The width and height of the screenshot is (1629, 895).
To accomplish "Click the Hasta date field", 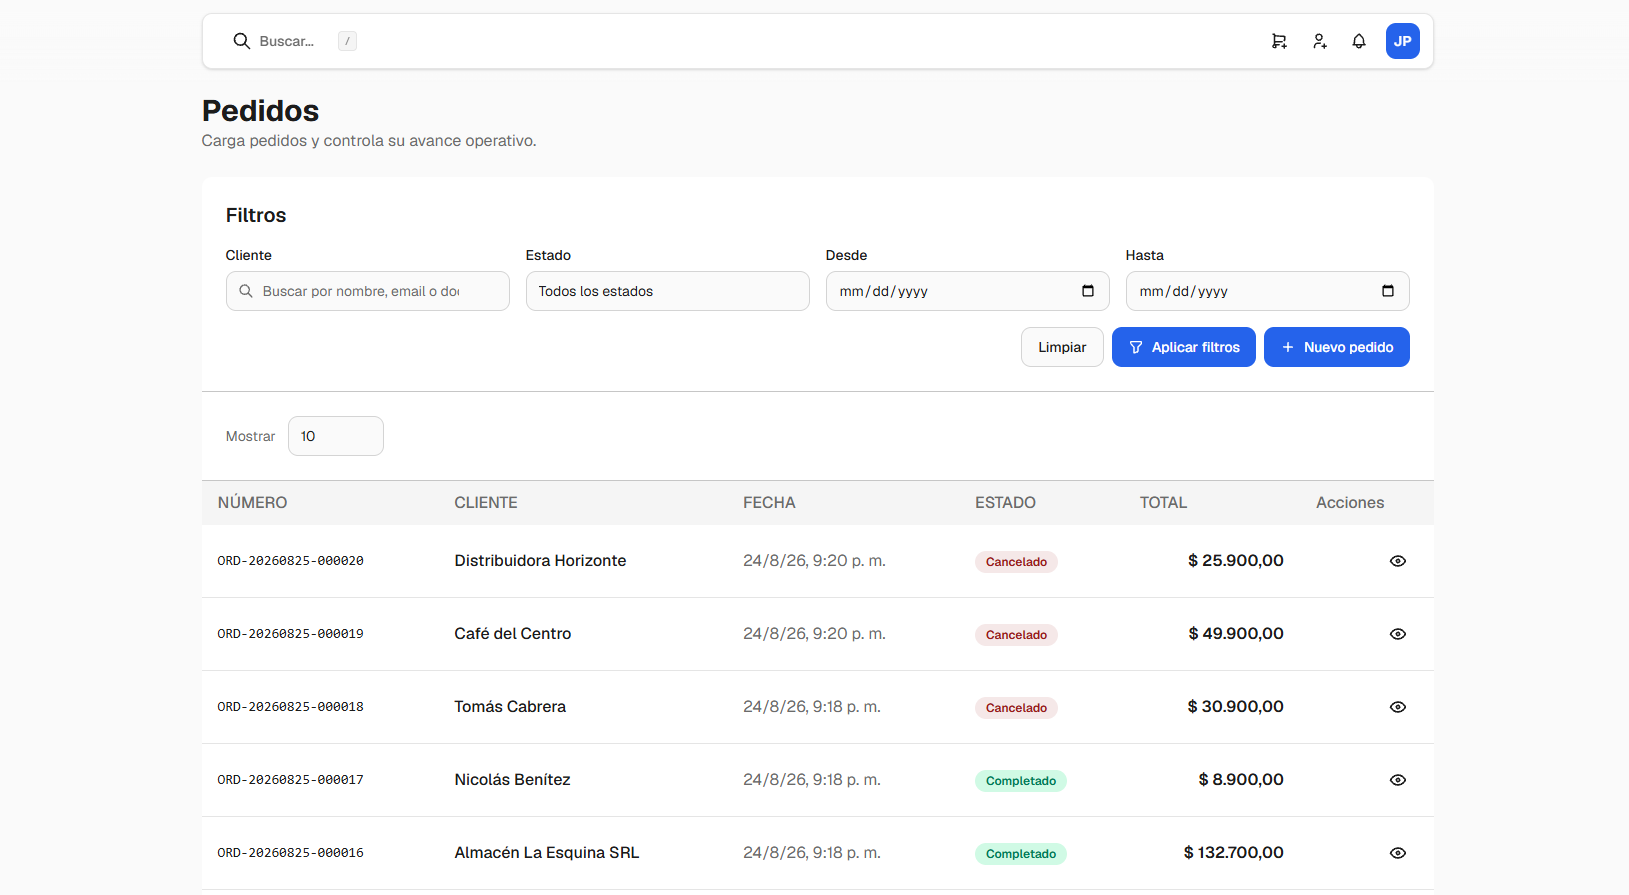I will [1268, 291].
